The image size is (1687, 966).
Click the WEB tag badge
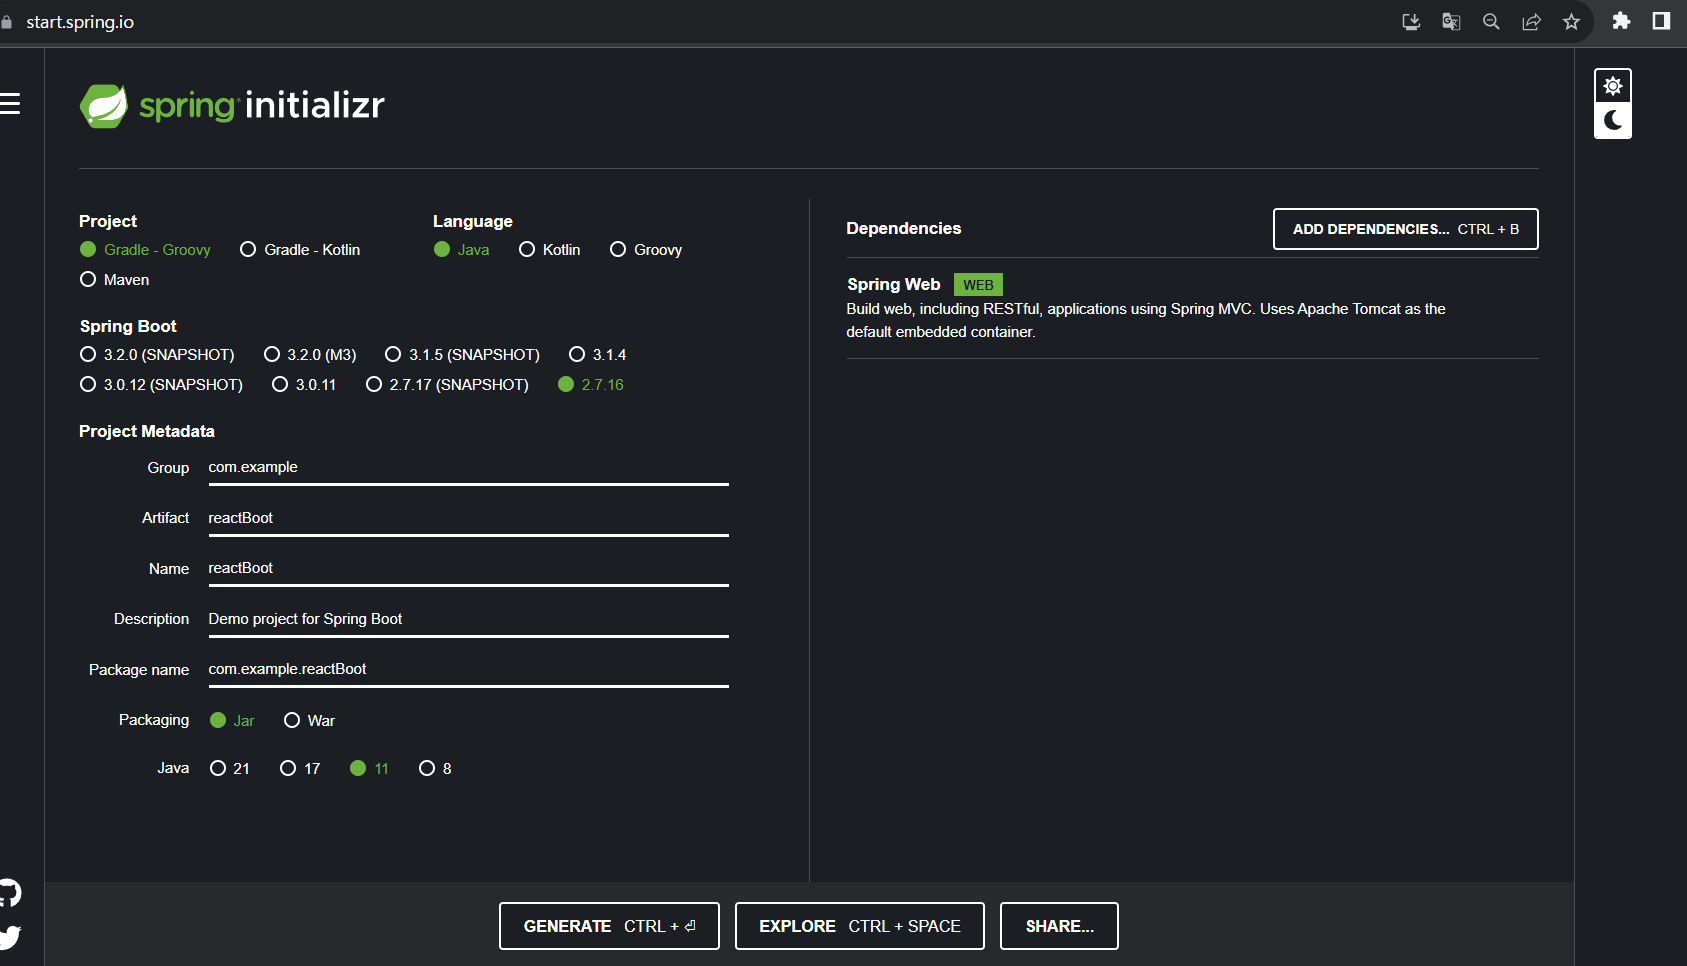(x=978, y=285)
